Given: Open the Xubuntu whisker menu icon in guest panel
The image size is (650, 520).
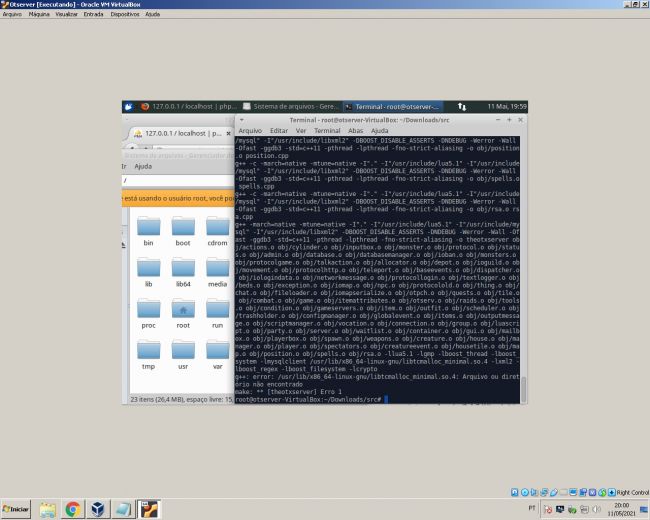Looking at the screenshot, I should tap(129, 107).
